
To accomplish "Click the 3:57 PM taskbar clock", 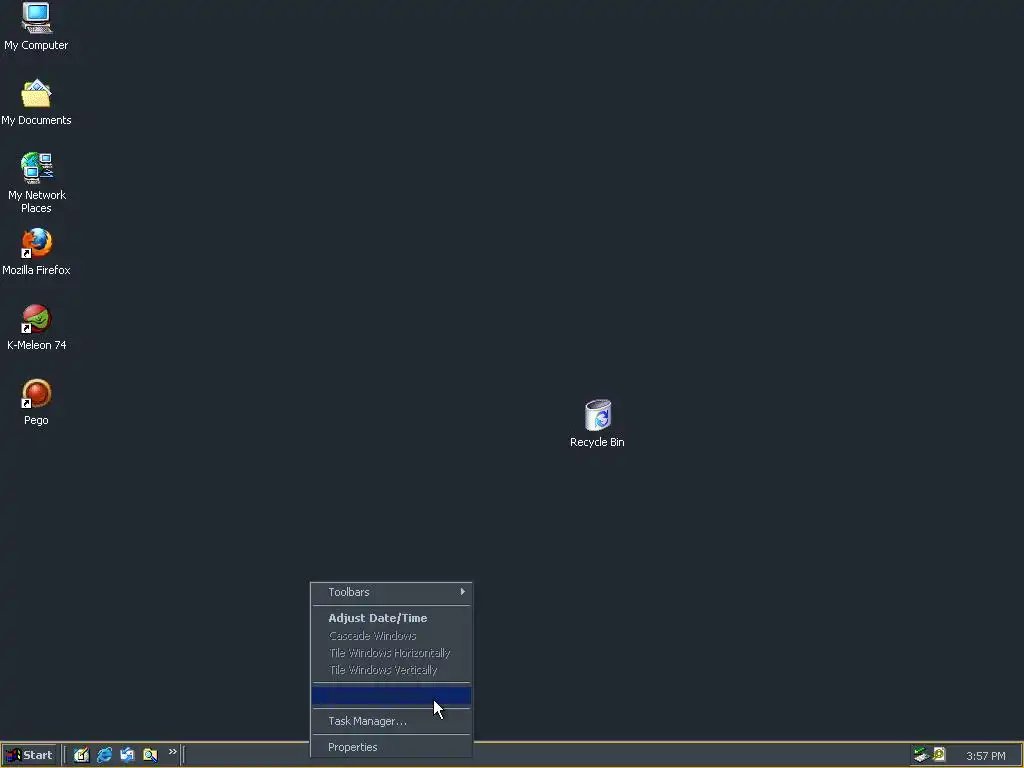I will coord(985,756).
